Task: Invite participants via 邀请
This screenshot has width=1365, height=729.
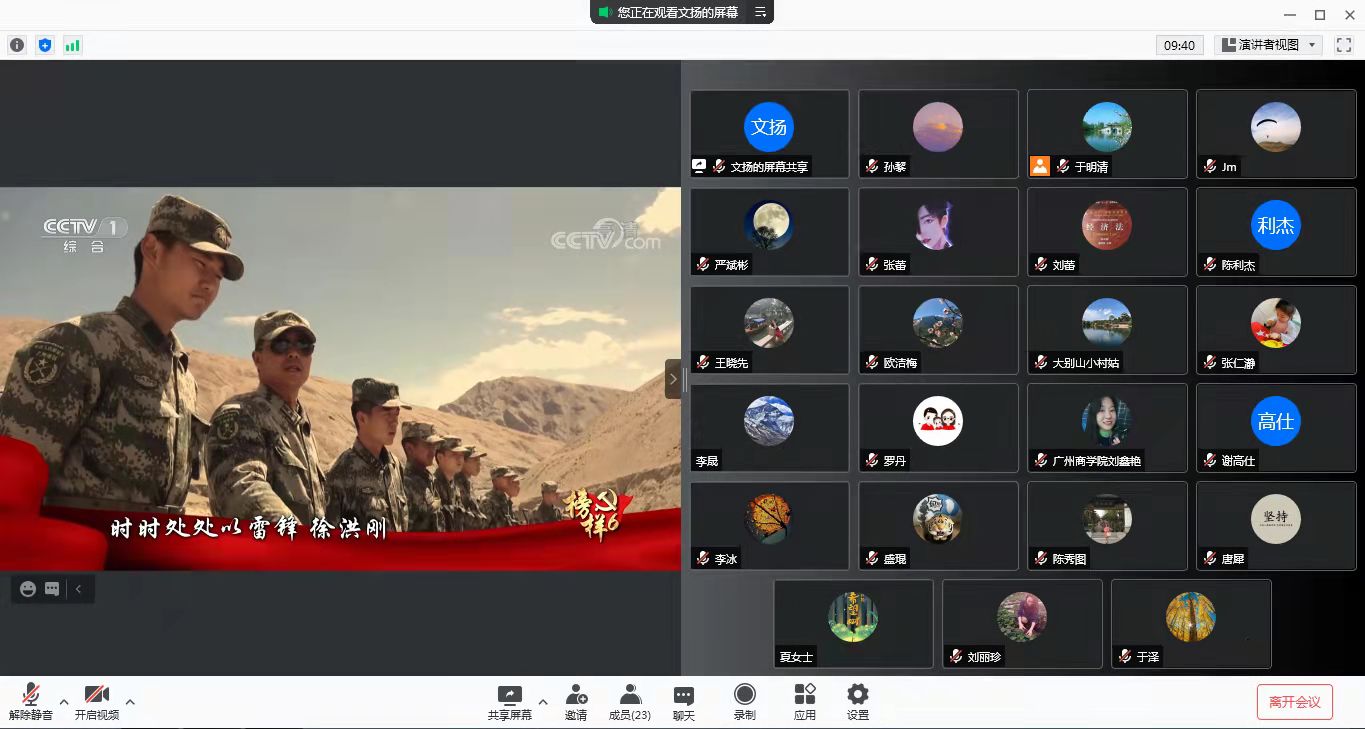Action: click(575, 700)
